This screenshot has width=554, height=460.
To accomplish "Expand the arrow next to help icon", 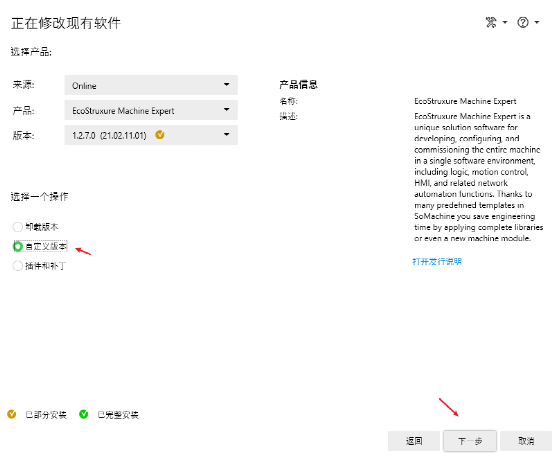I will (x=537, y=23).
